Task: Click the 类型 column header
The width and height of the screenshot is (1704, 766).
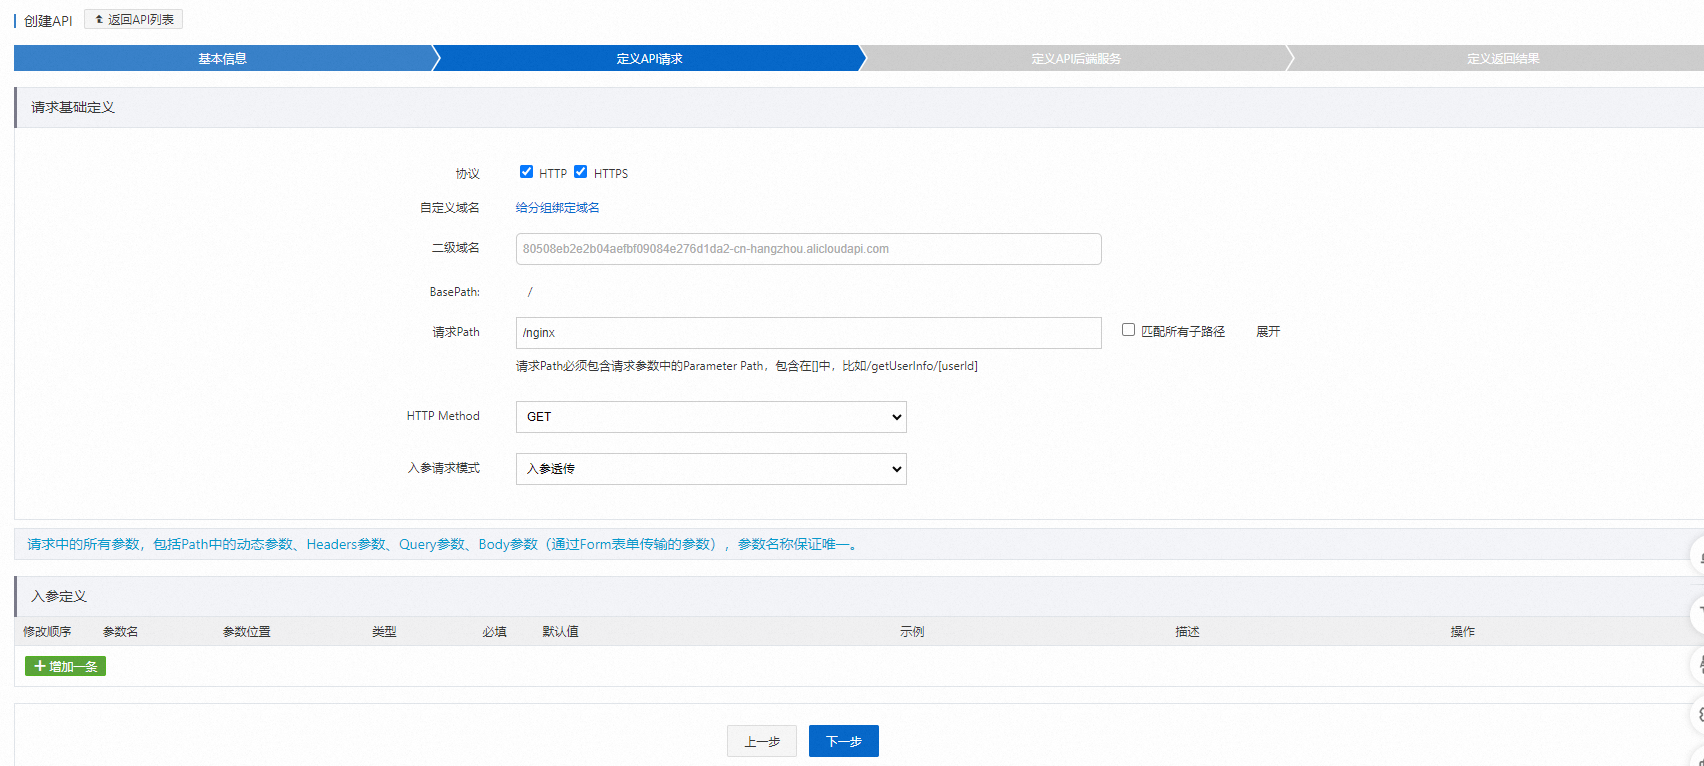Action: (x=384, y=631)
